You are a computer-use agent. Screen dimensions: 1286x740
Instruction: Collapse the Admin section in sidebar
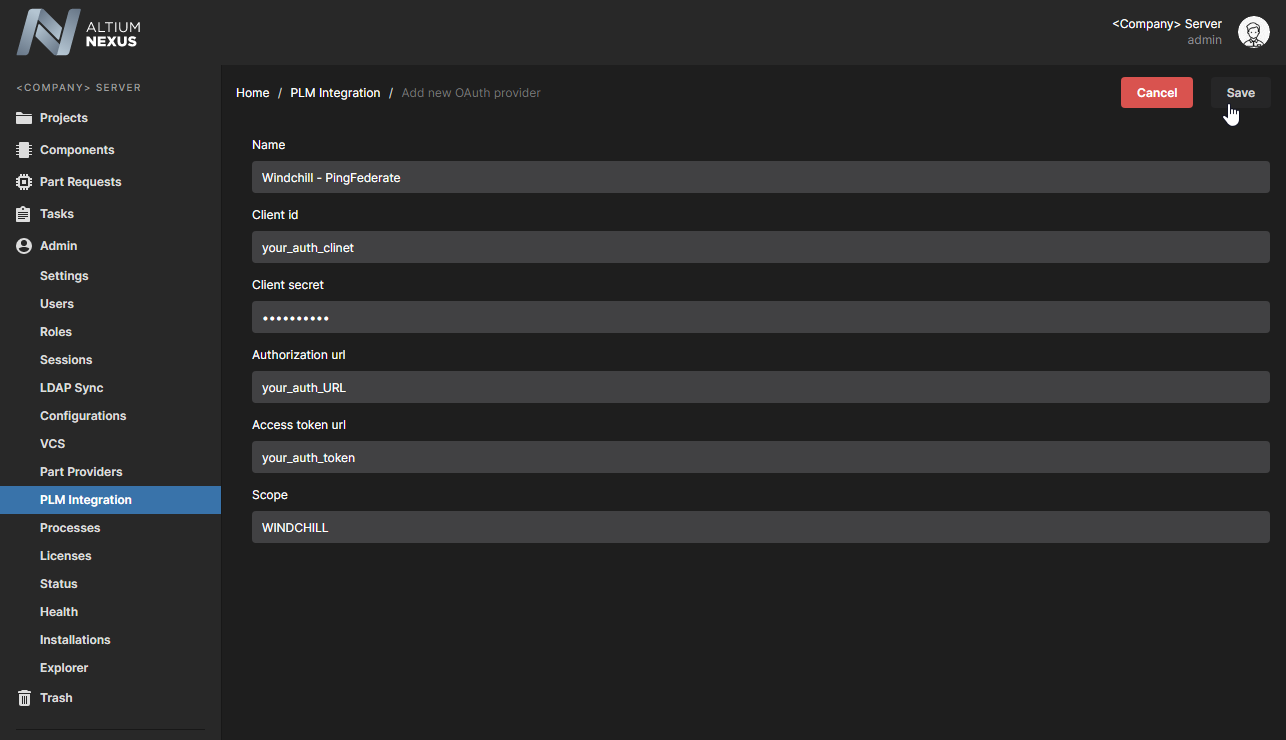pyautogui.click(x=58, y=246)
